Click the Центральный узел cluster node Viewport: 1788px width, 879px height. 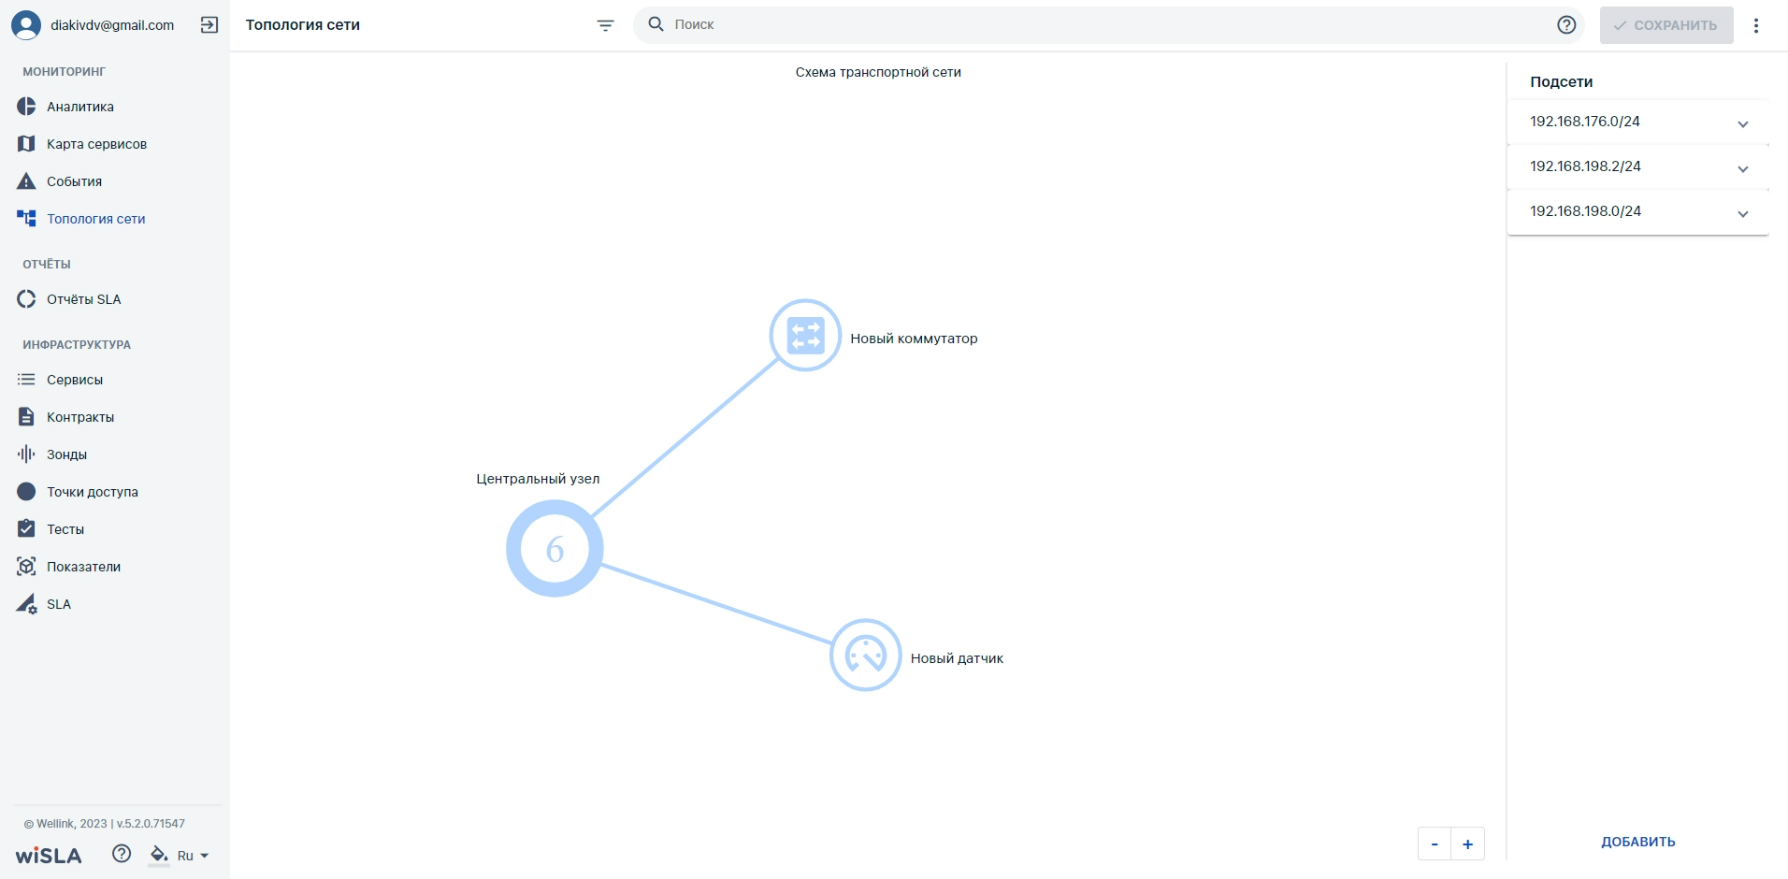pyautogui.click(x=555, y=549)
